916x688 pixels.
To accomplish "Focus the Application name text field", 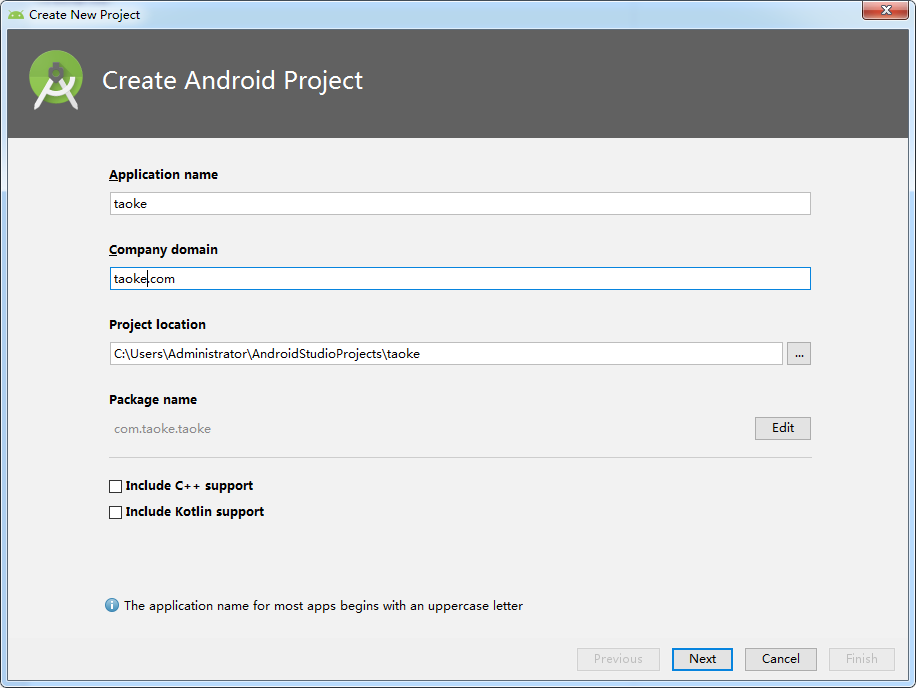I will coord(460,204).
